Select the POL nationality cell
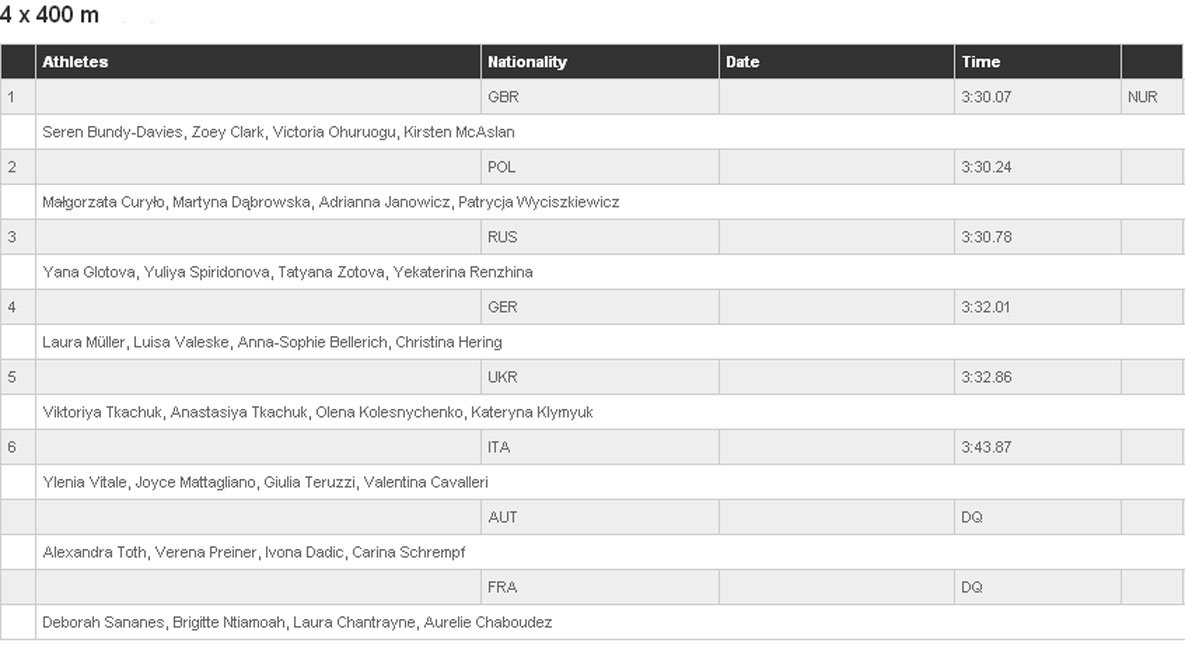Screen dimensions: 1185x650 [x=599, y=167]
